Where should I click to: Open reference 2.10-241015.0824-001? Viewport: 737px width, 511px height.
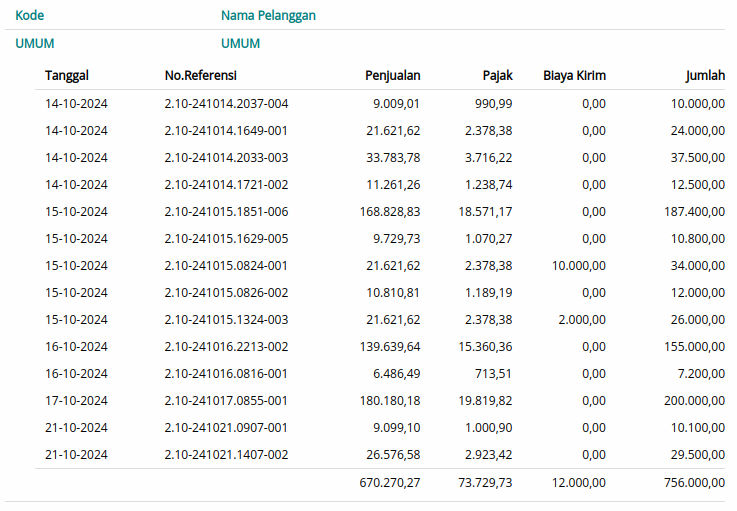[226, 265]
